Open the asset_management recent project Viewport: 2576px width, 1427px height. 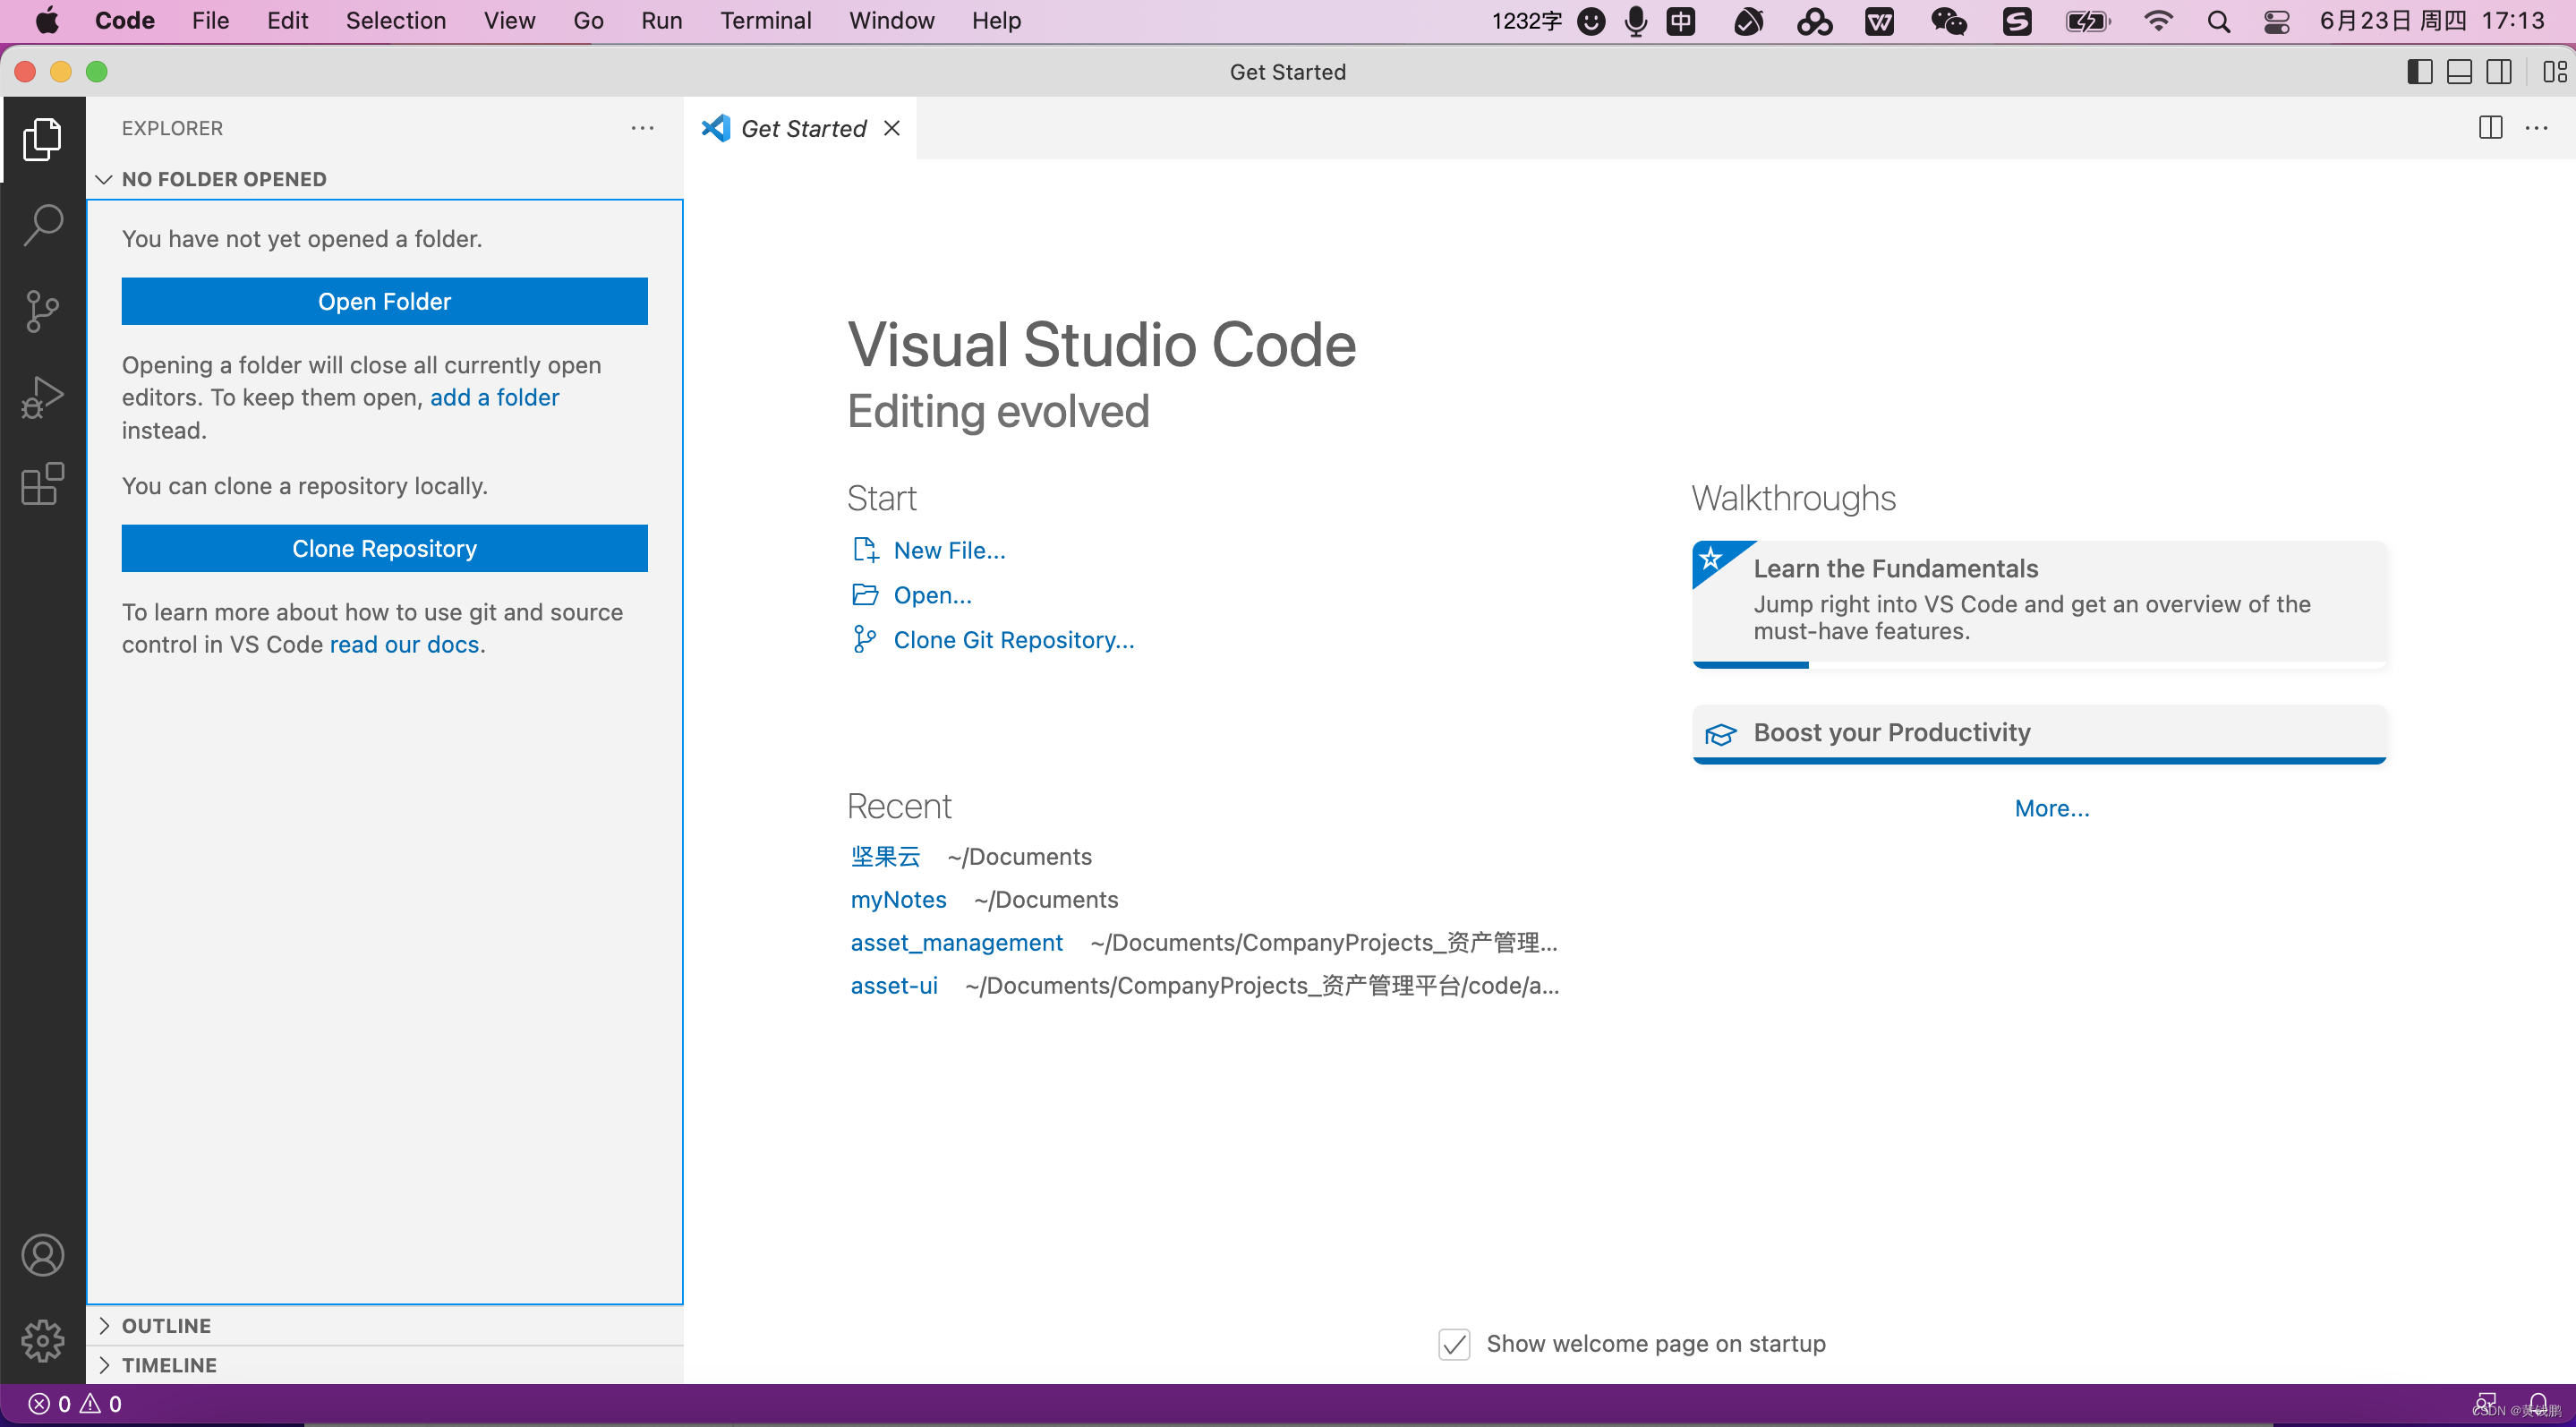[956, 942]
